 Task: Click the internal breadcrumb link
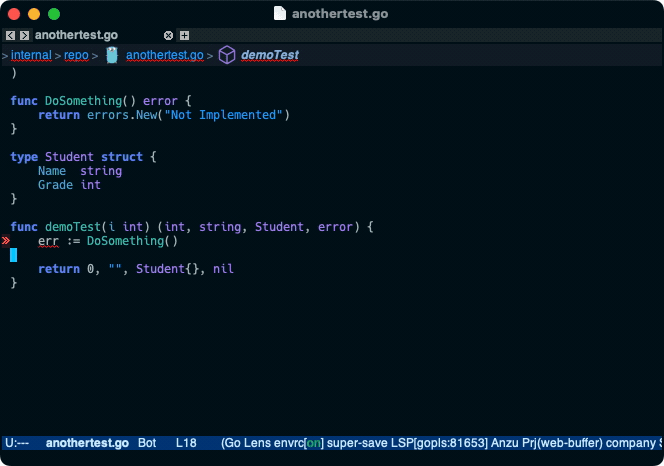click(x=31, y=55)
